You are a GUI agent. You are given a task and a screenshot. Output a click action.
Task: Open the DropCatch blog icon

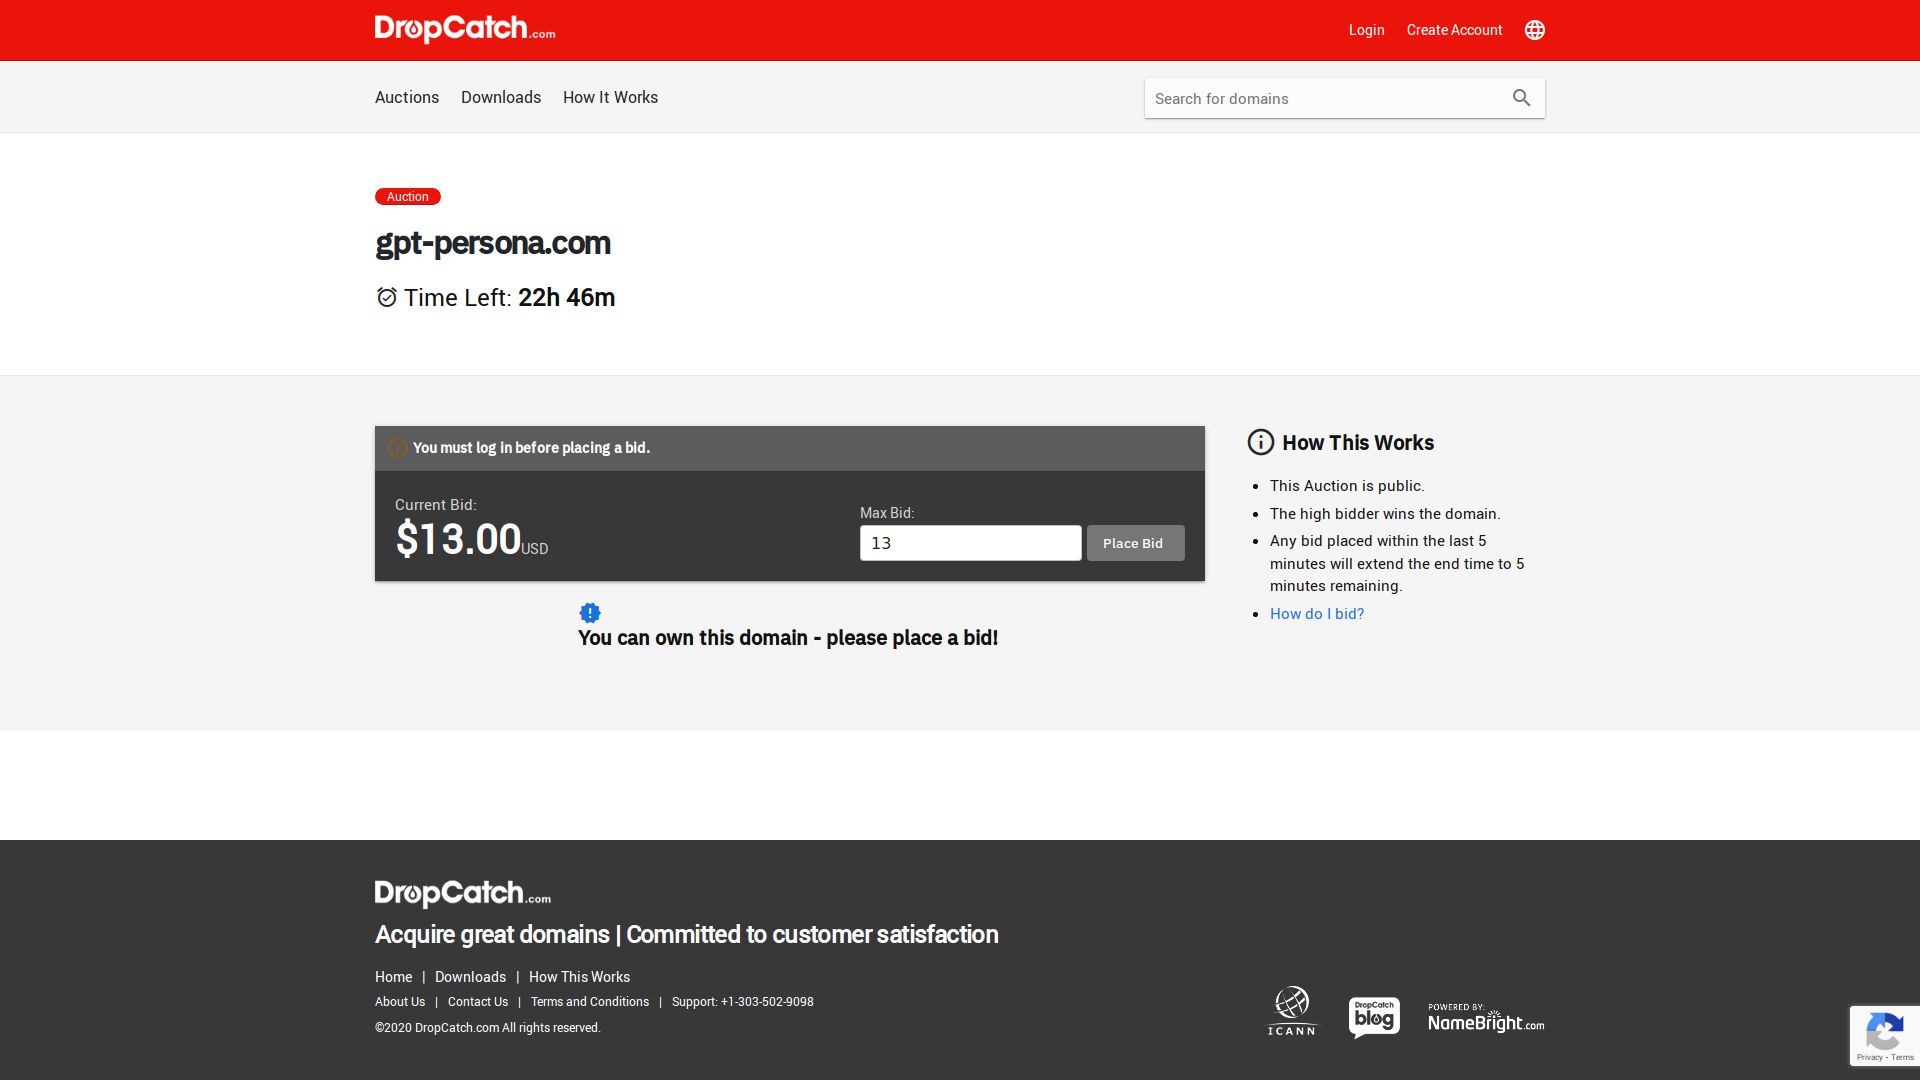1374,1017
